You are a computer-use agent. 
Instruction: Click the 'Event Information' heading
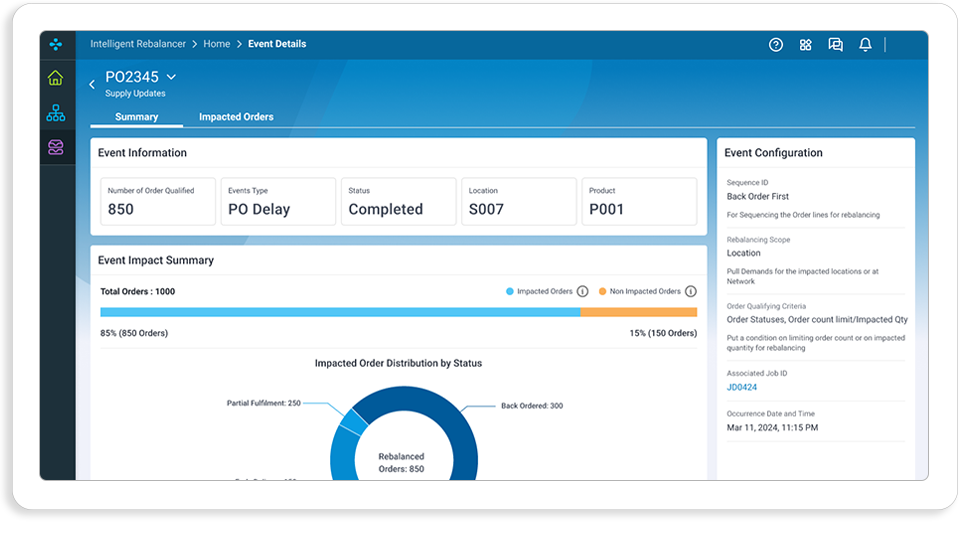(143, 152)
